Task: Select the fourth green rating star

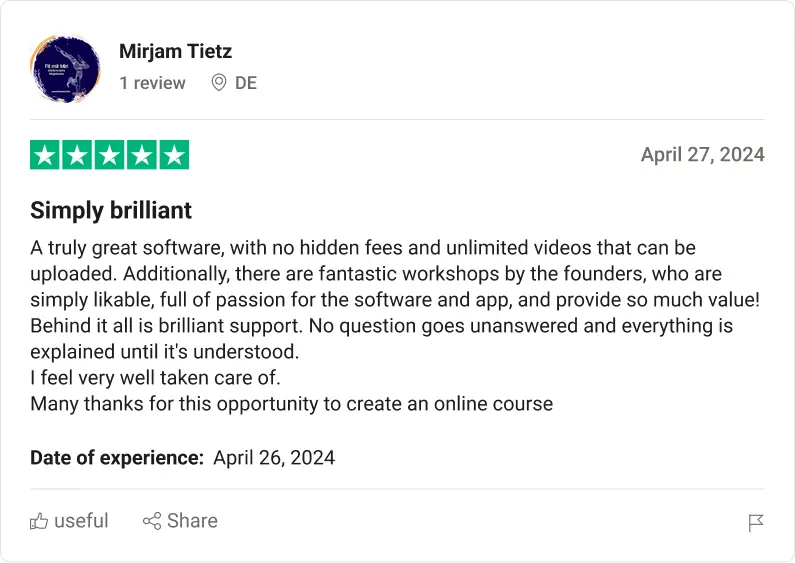Action: [141, 155]
